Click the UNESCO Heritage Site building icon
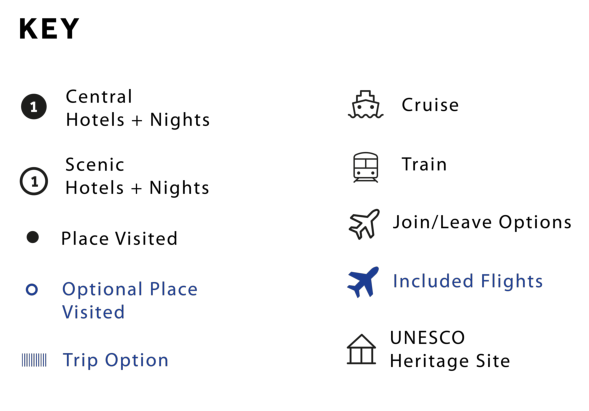Viewport: 589px width, 411px height. pyautogui.click(x=361, y=349)
